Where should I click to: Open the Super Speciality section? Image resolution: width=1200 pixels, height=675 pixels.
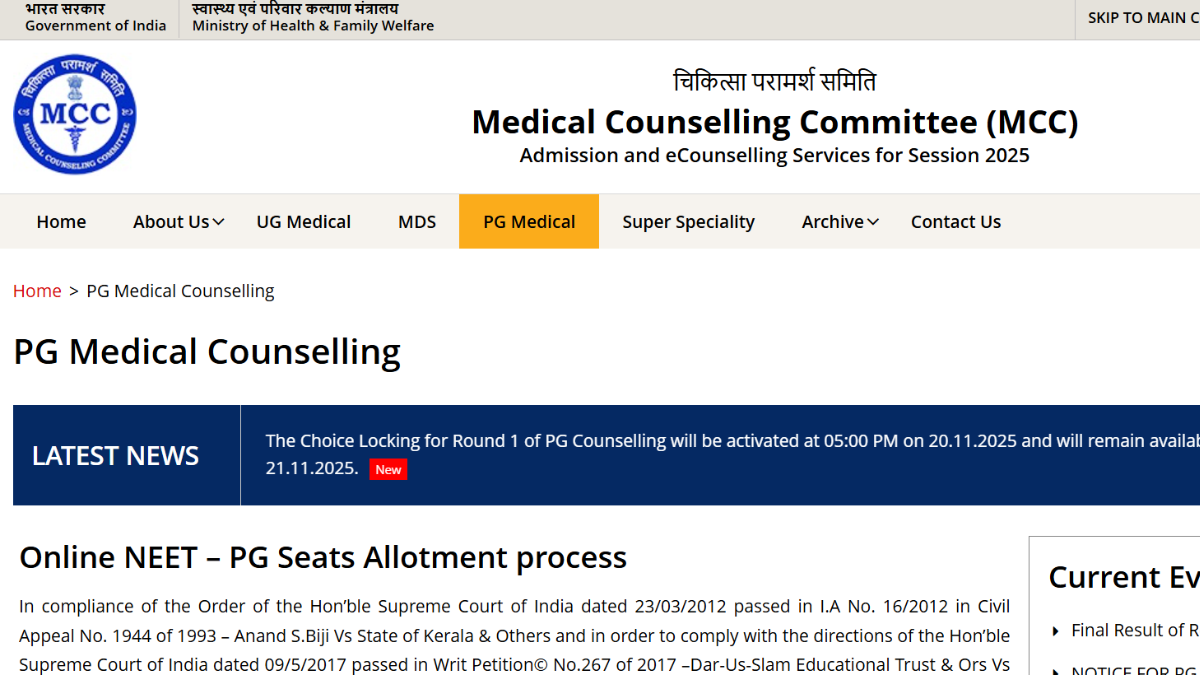pyautogui.click(x=688, y=221)
